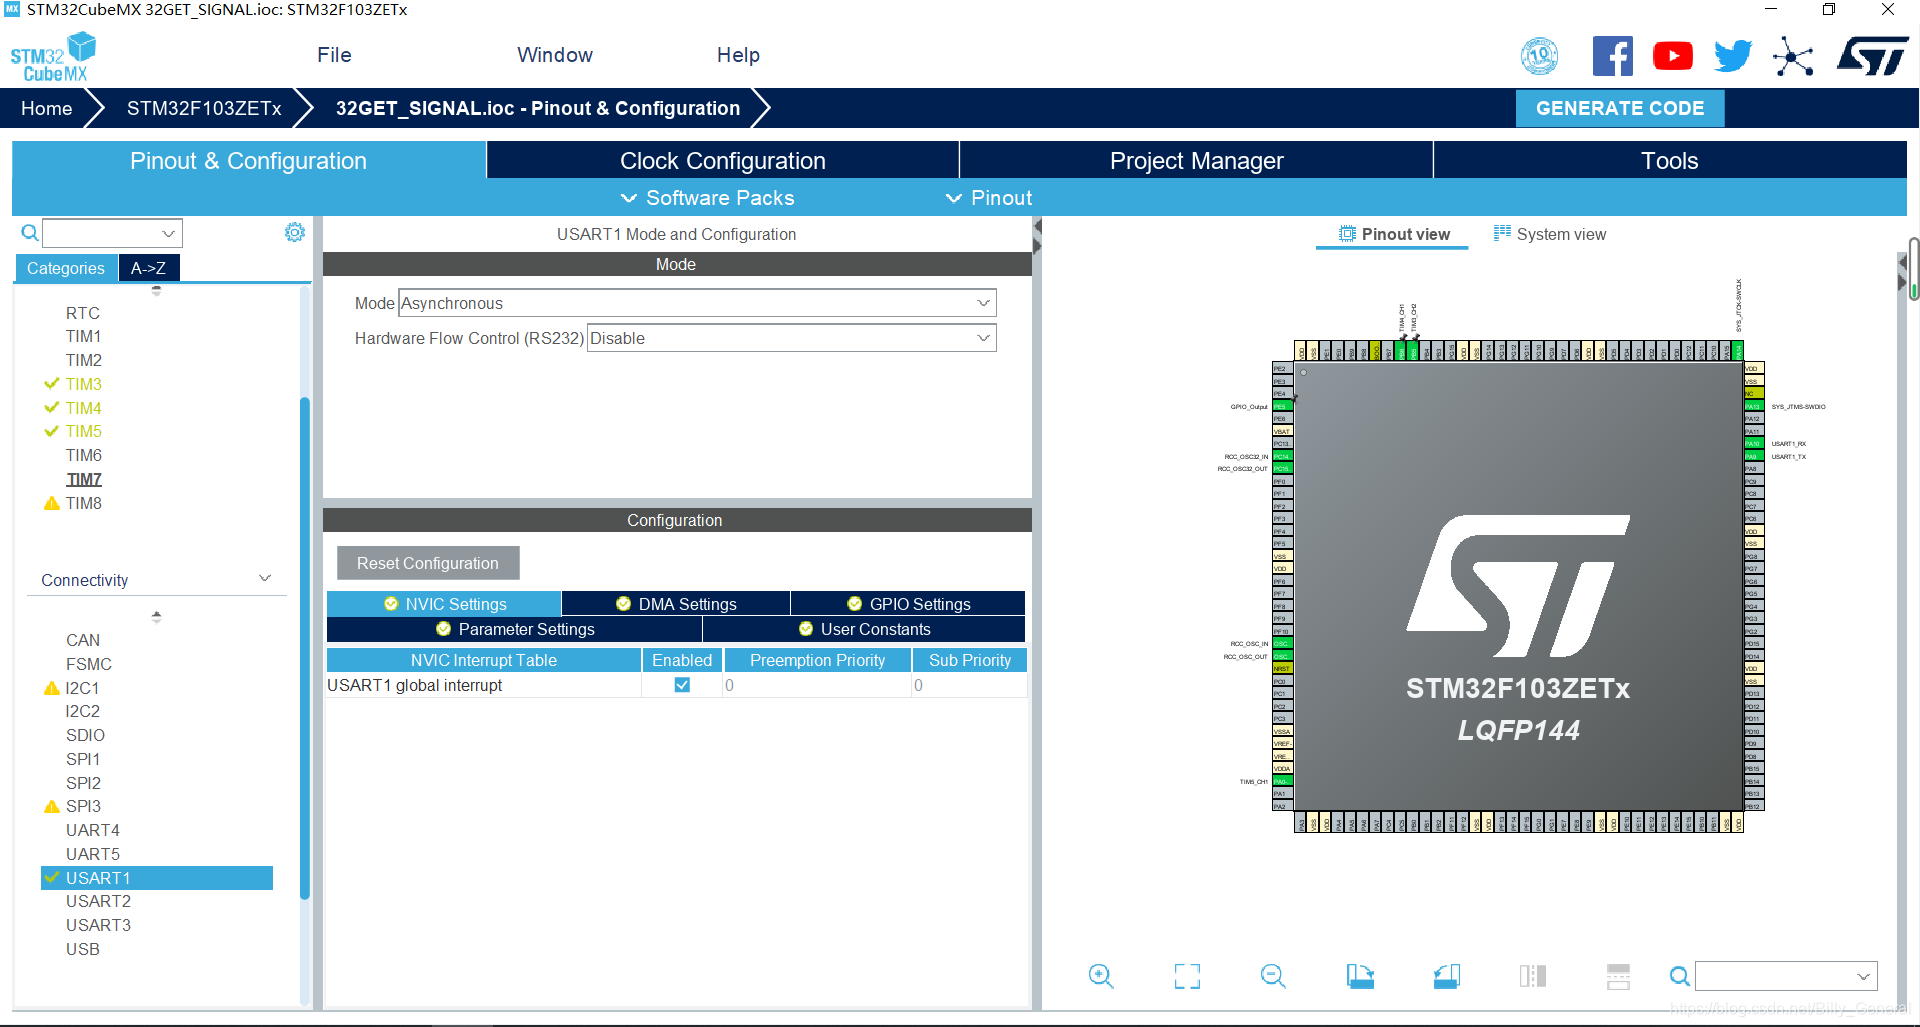Click the Reset Configuration button

click(x=428, y=563)
